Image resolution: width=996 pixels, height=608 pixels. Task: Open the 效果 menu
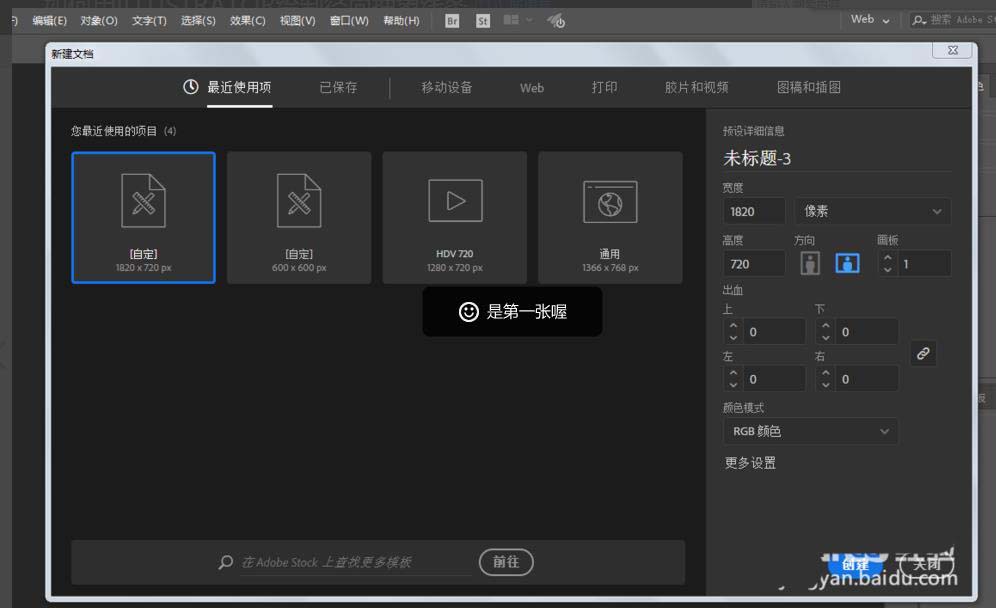pos(247,20)
